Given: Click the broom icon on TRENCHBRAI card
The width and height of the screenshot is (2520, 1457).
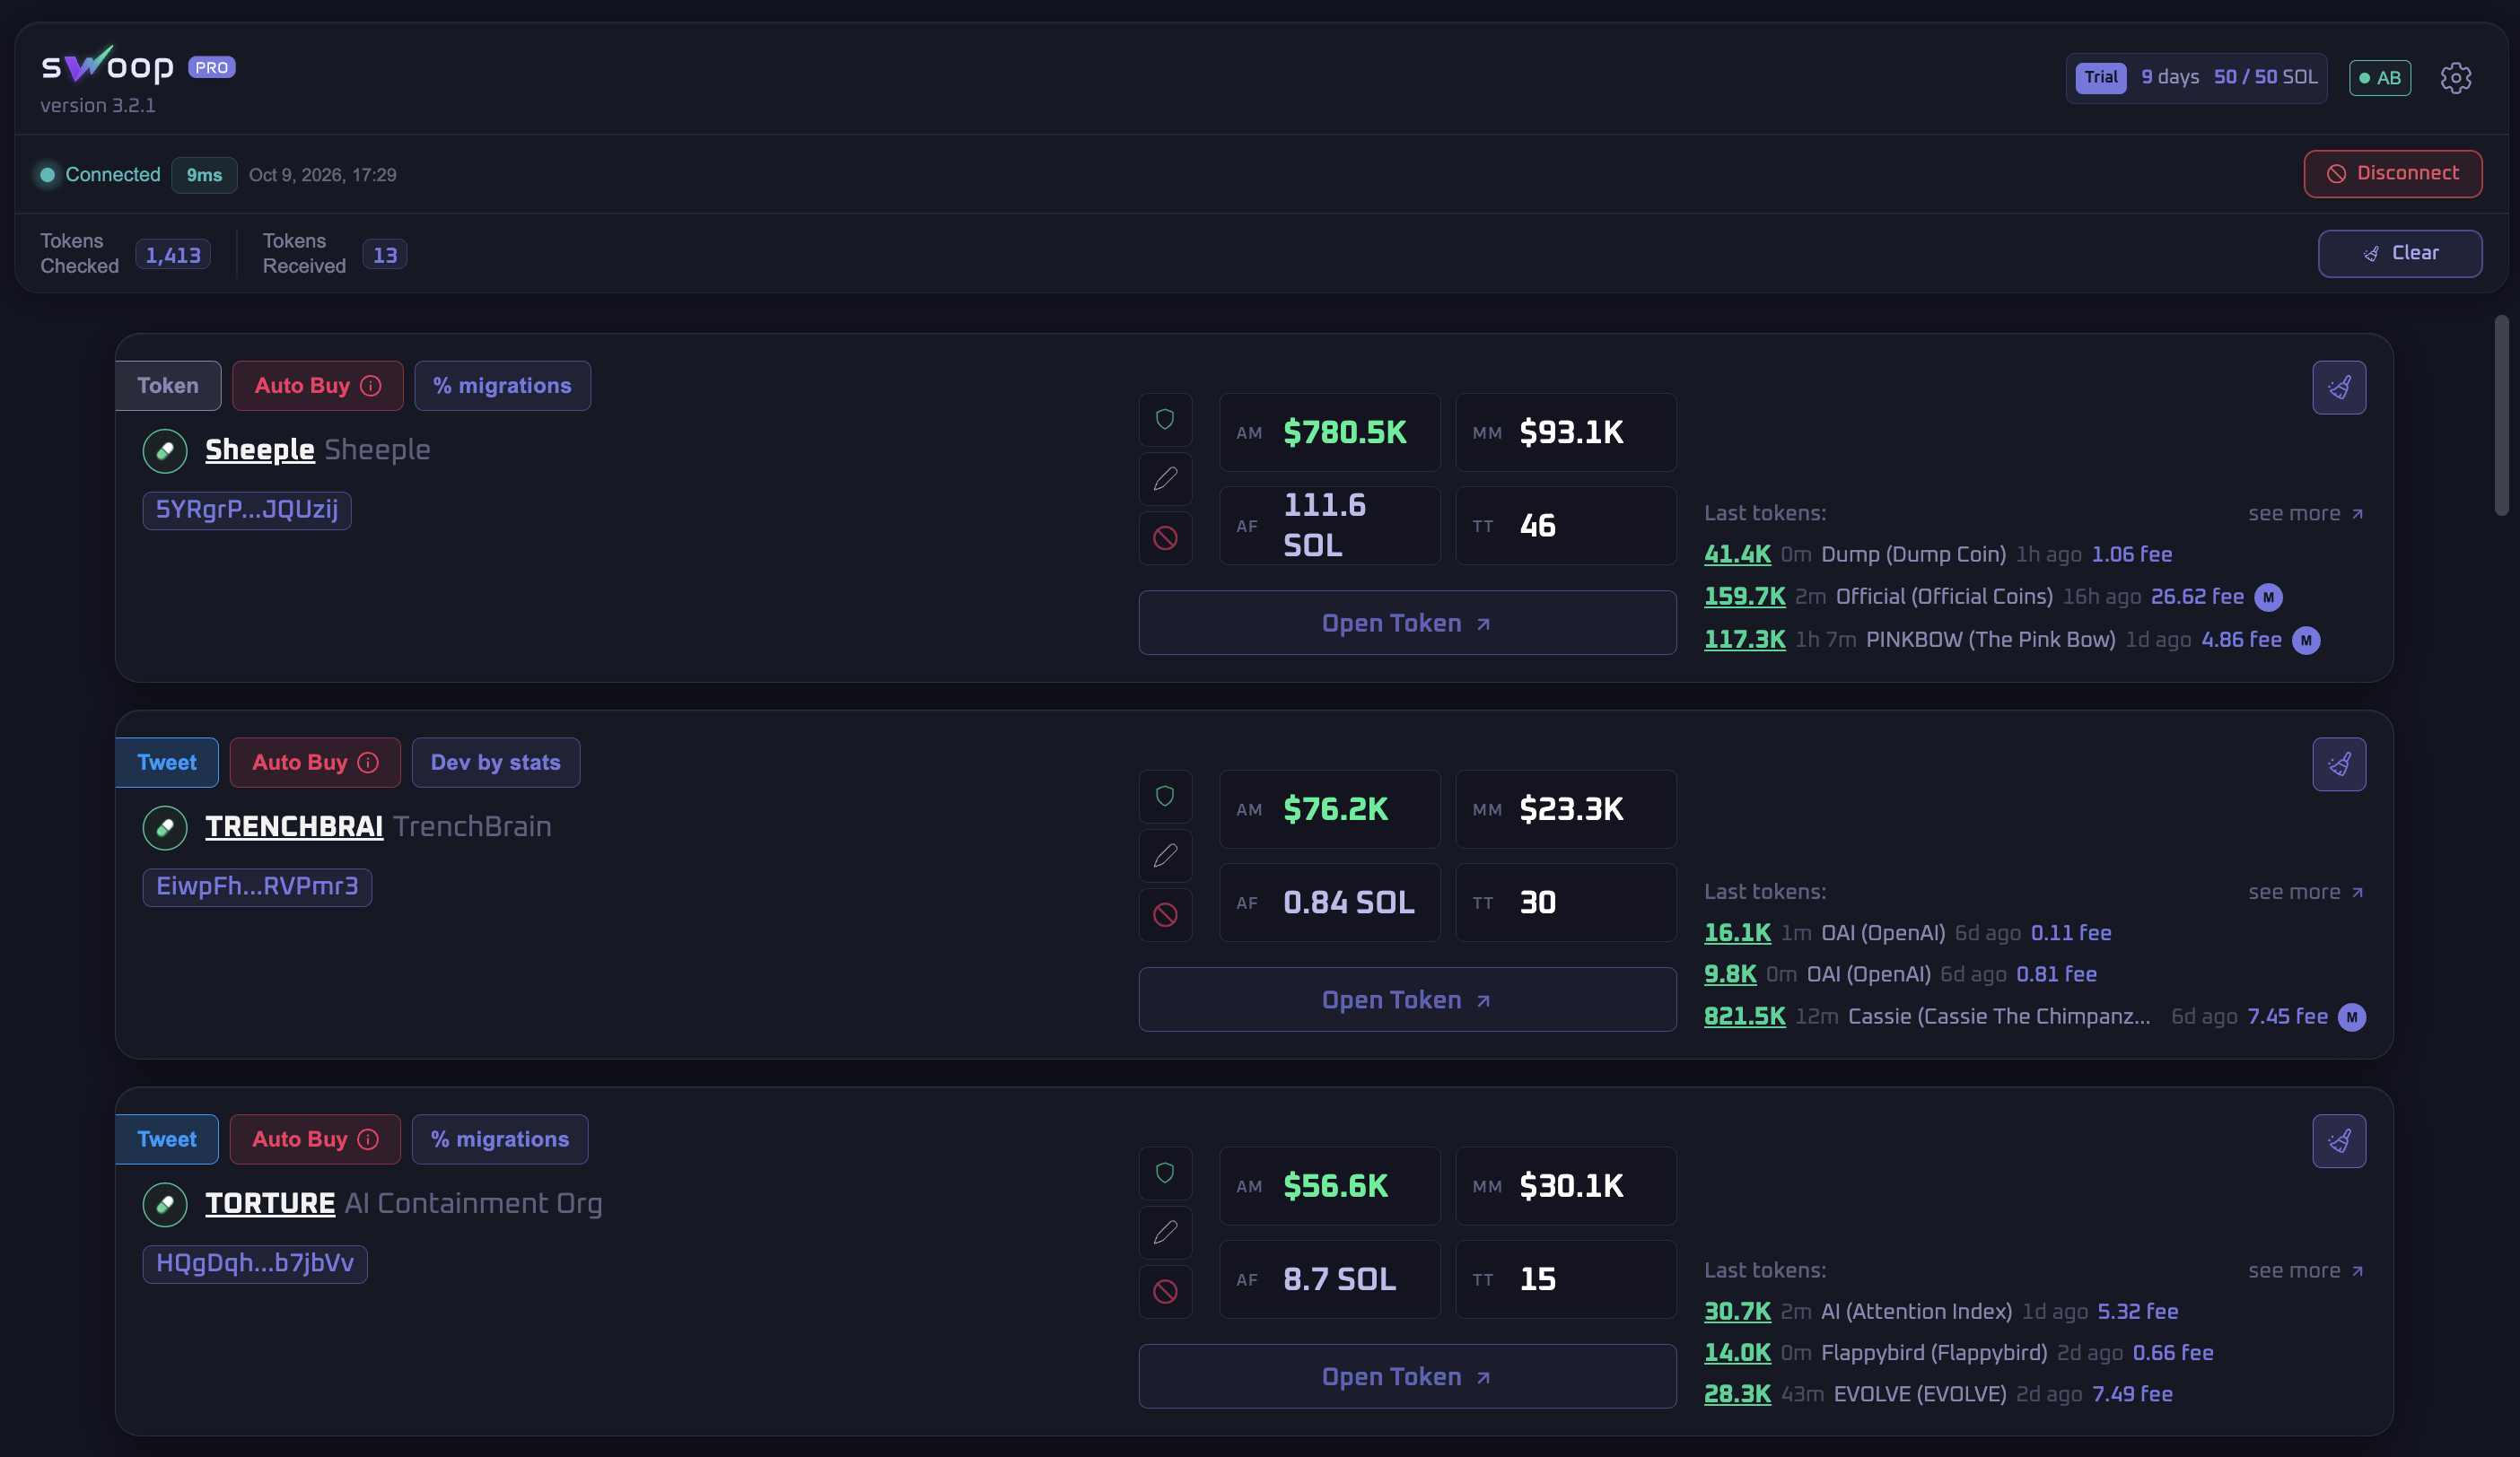Looking at the screenshot, I should pyautogui.click(x=2339, y=764).
